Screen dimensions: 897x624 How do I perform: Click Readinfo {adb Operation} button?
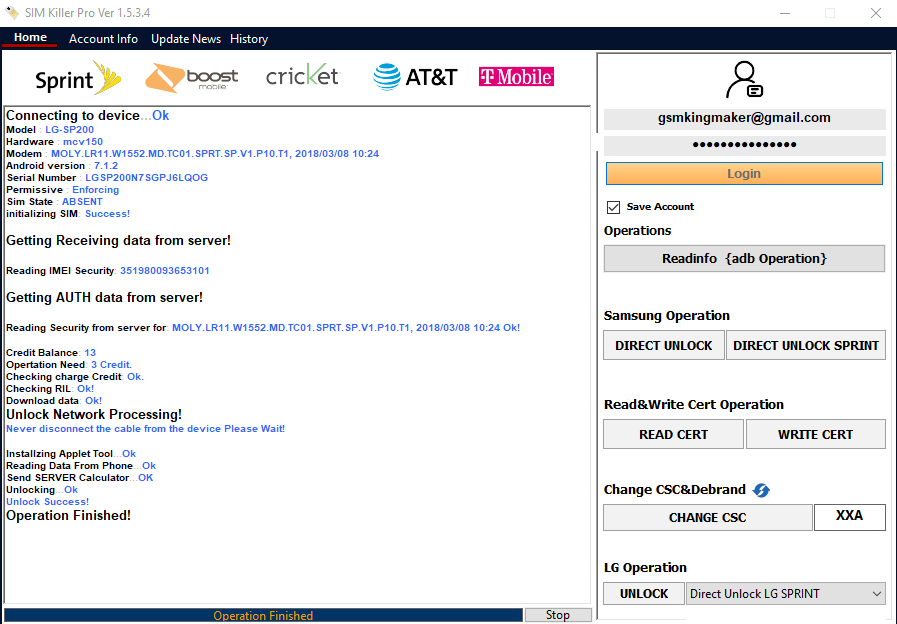click(744, 259)
